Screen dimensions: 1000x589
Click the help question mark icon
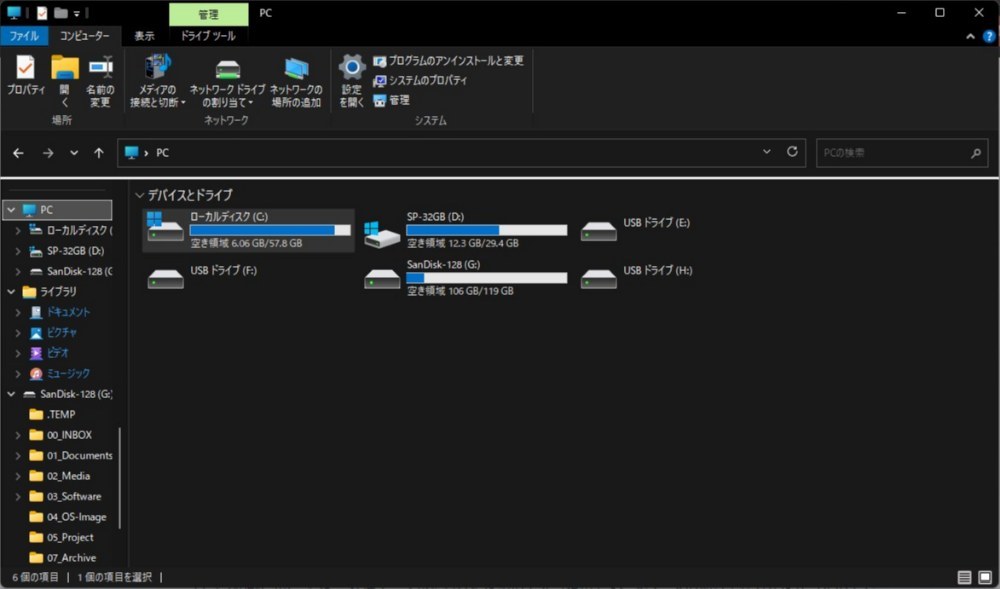tap(989, 36)
